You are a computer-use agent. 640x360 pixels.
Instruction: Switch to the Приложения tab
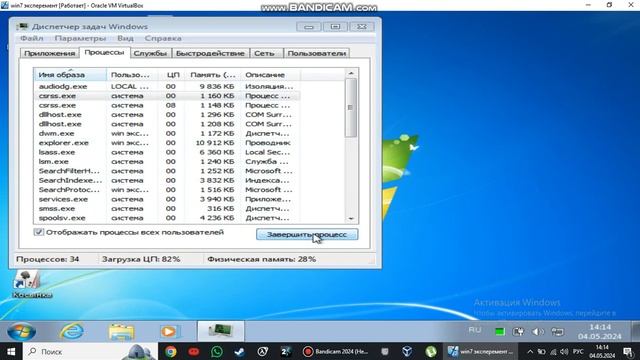[x=49, y=53]
